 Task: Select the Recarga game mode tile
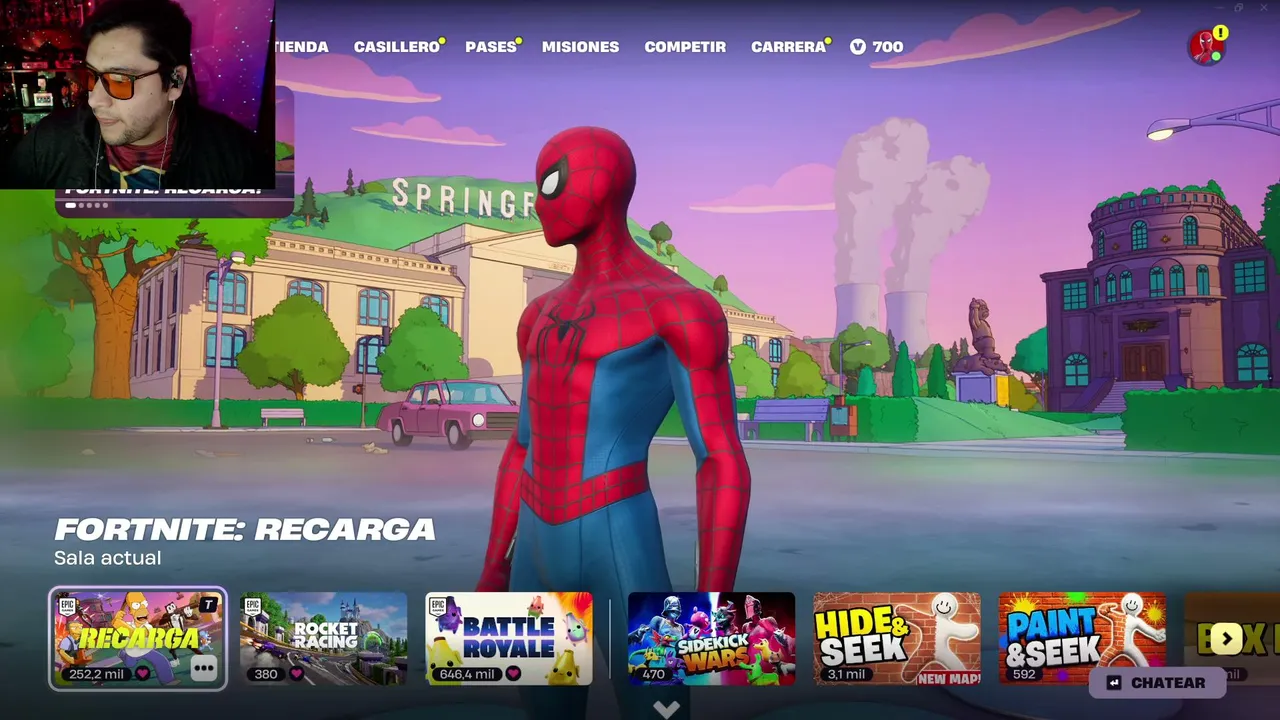(138, 639)
